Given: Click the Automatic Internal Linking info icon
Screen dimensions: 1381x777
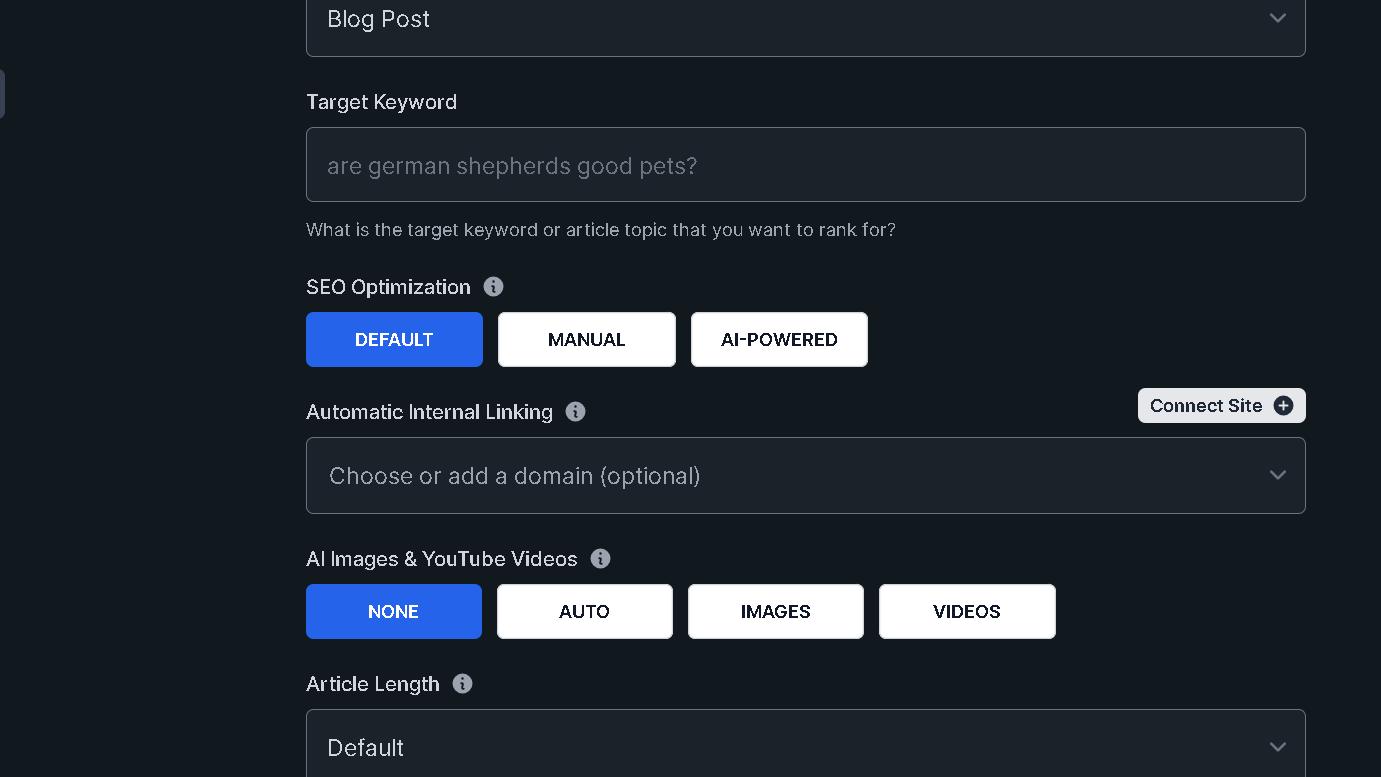Looking at the screenshot, I should pos(575,411).
